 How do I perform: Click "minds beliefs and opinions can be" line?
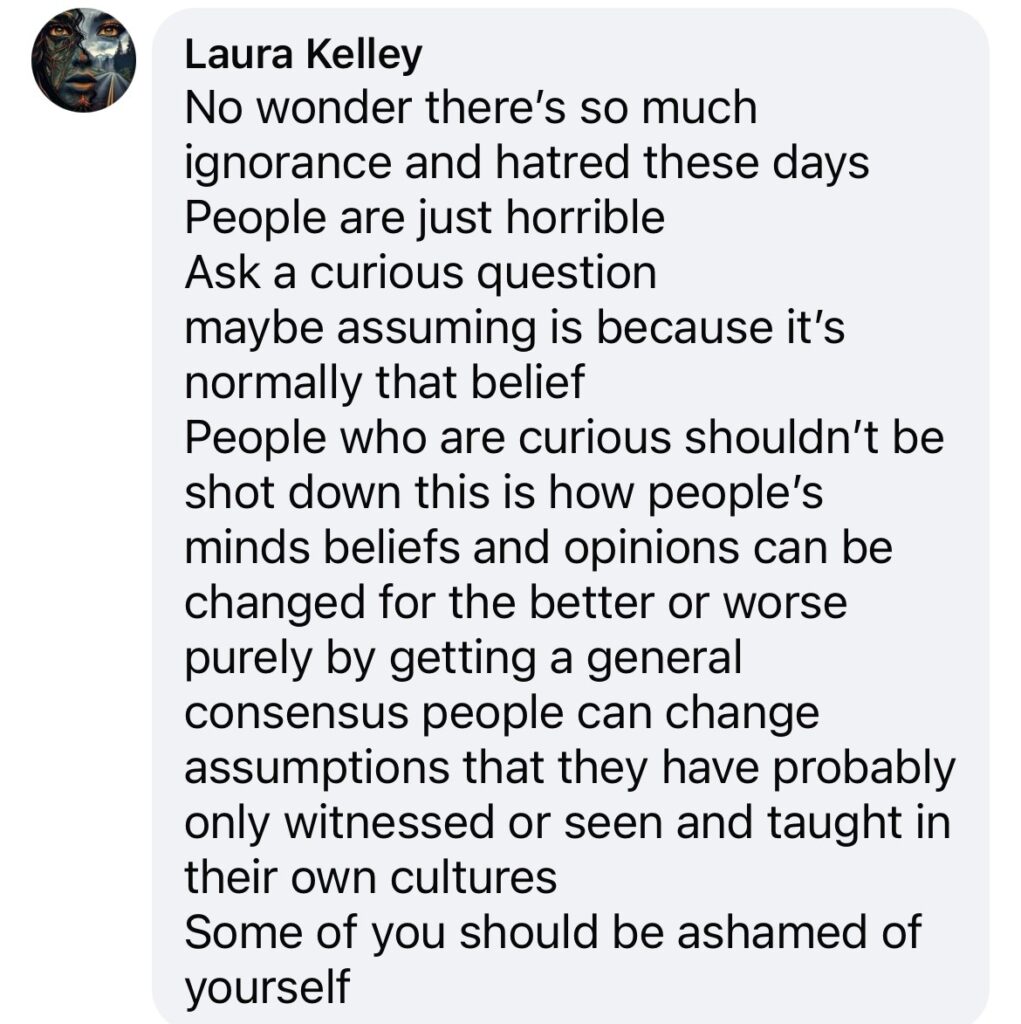(x=538, y=548)
